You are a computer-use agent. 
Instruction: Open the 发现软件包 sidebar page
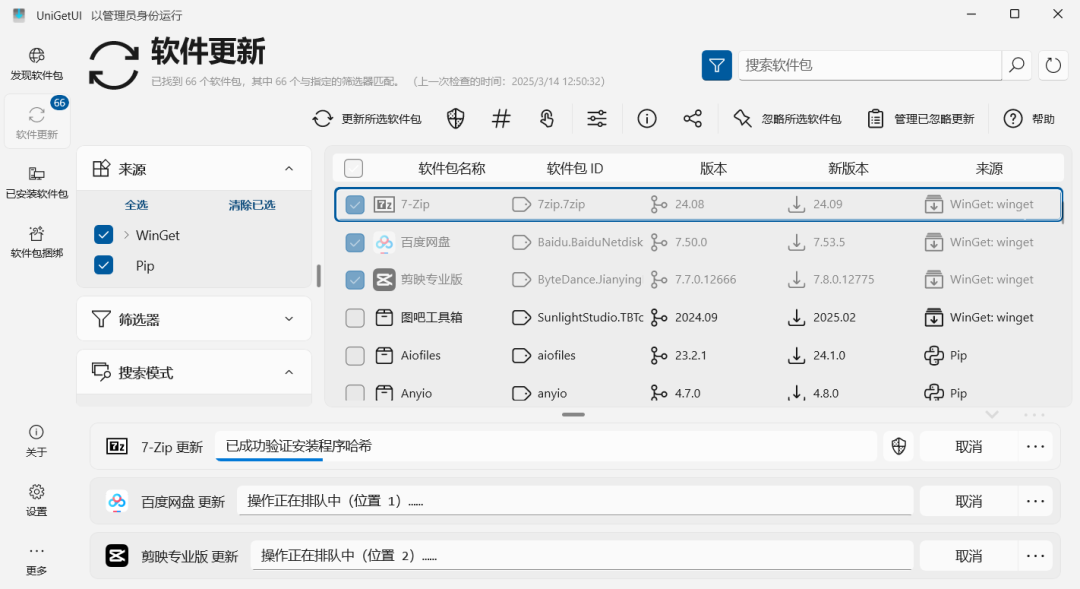tap(37, 63)
